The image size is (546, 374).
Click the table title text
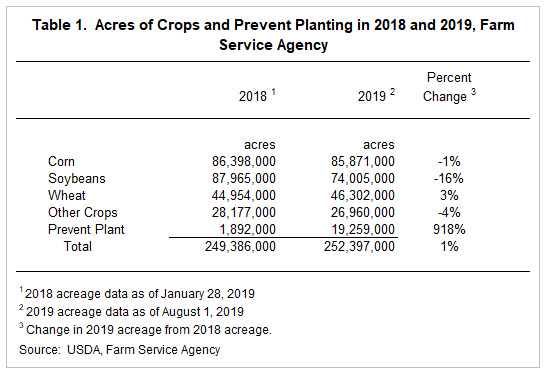click(273, 35)
